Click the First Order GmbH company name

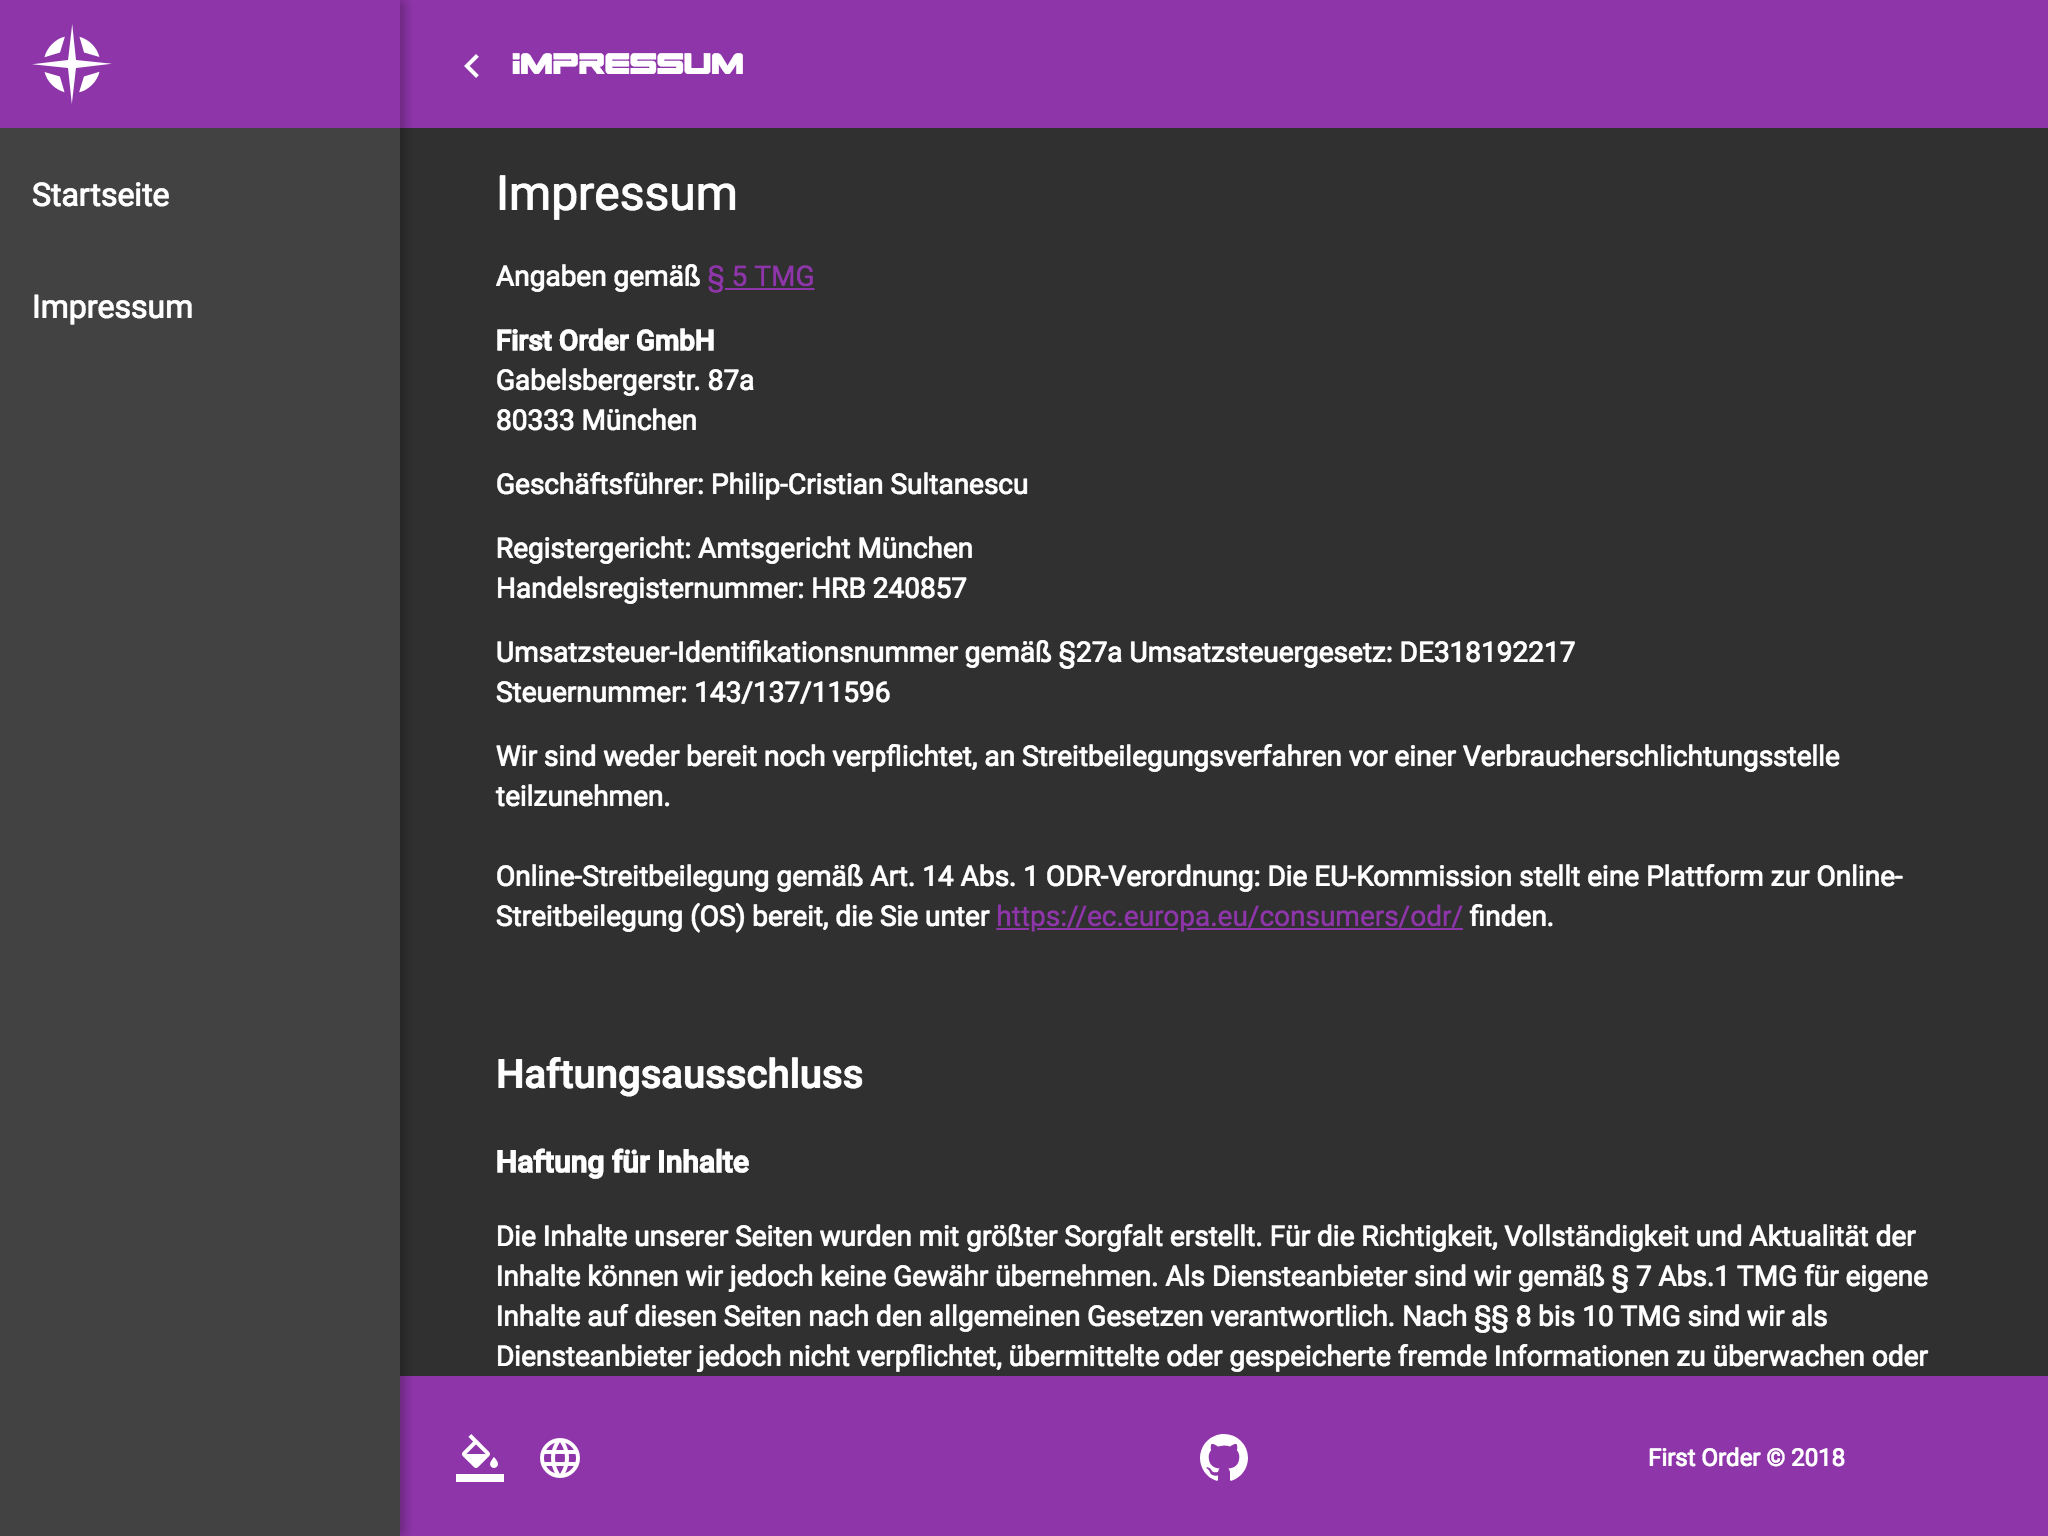(x=605, y=340)
